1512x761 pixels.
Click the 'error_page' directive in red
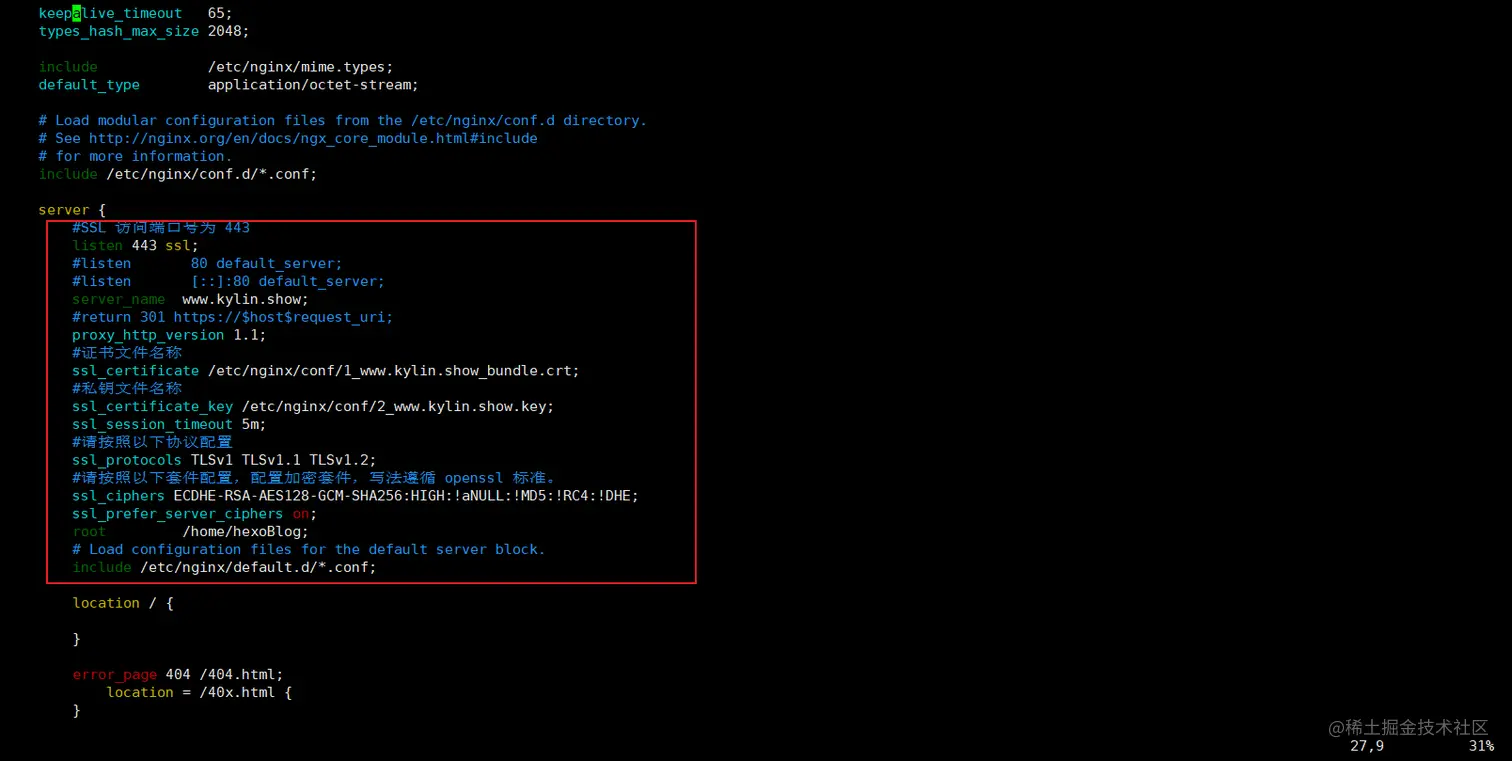pyautogui.click(x=114, y=674)
